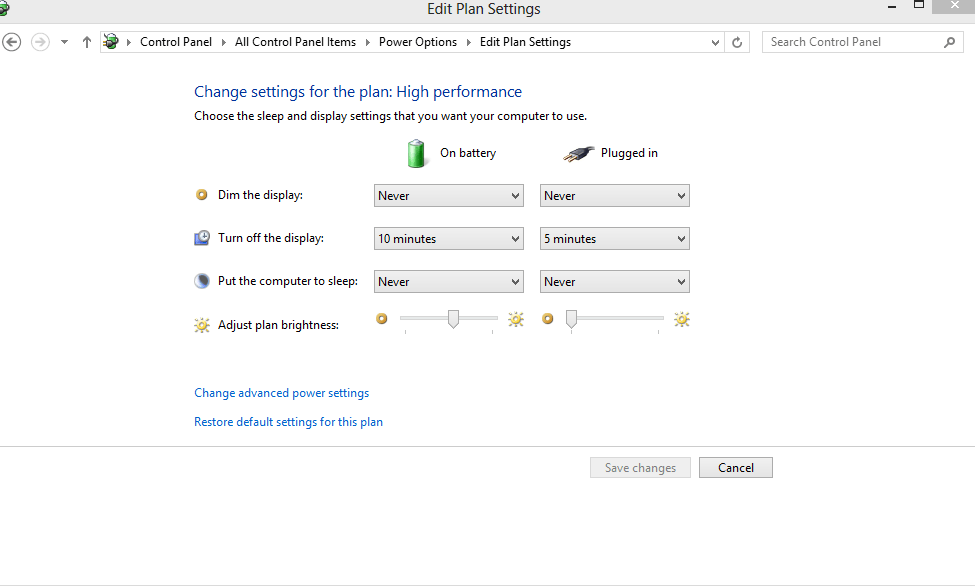Navigate to Power Options breadcrumb
Viewport: 975px width, 586px height.
(x=417, y=42)
